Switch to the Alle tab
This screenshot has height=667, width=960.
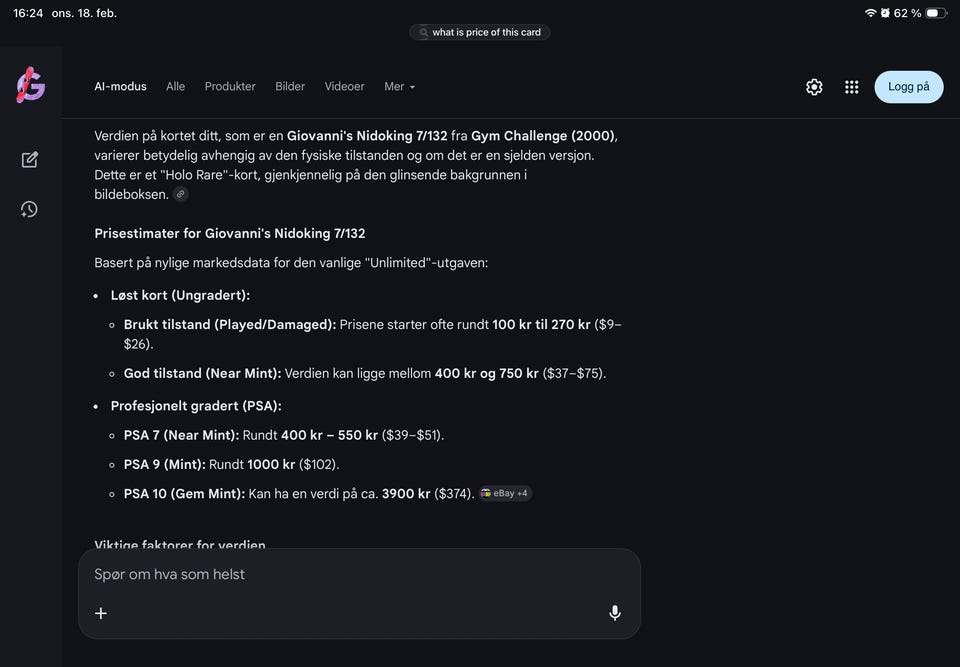click(175, 87)
